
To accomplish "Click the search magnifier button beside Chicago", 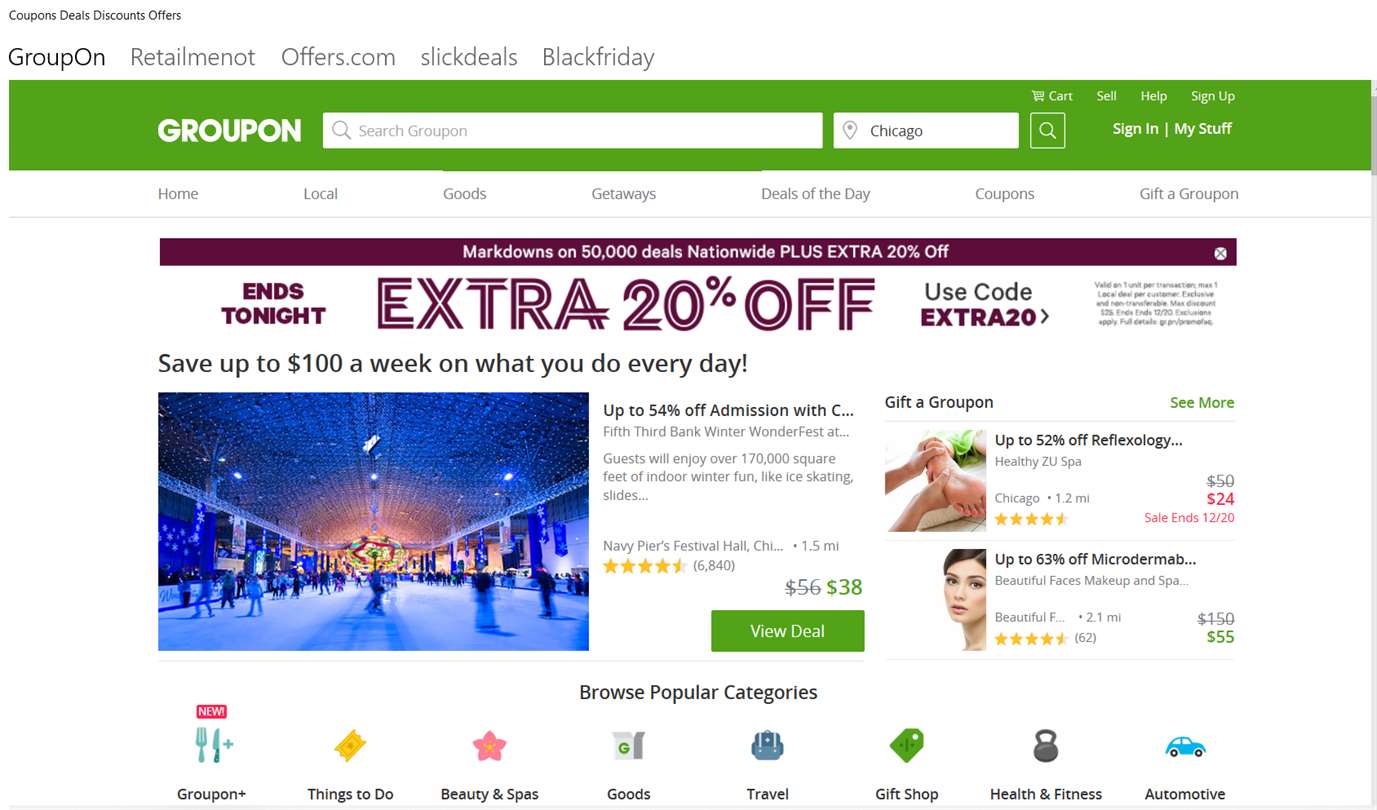I will [x=1047, y=130].
